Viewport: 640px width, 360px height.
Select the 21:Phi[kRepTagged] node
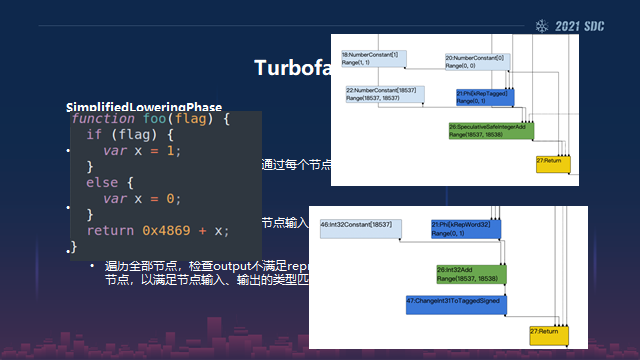[485, 98]
